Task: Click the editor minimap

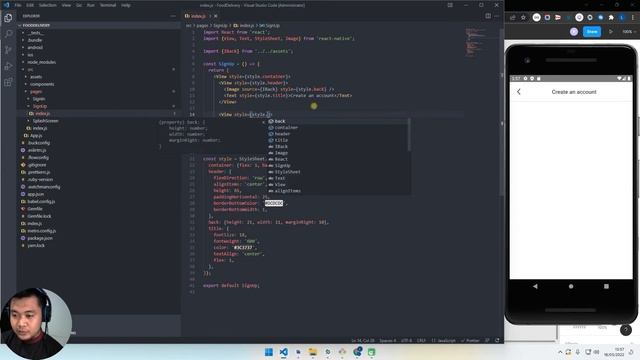Action: (482, 43)
